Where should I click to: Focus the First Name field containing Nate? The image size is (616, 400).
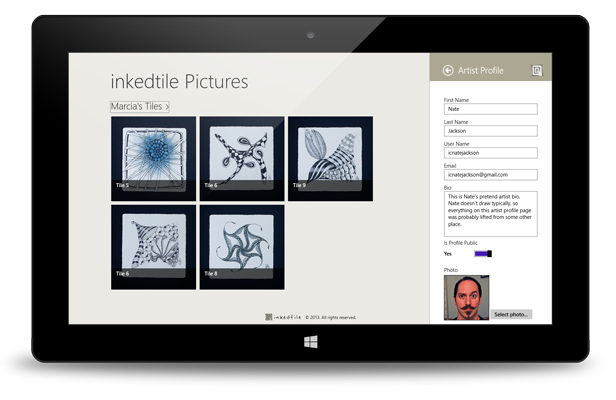491,109
